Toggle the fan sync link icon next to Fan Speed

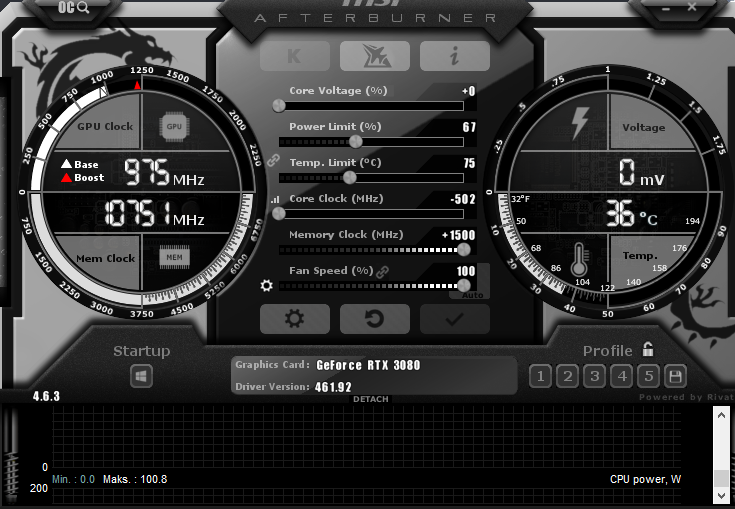tap(382, 271)
